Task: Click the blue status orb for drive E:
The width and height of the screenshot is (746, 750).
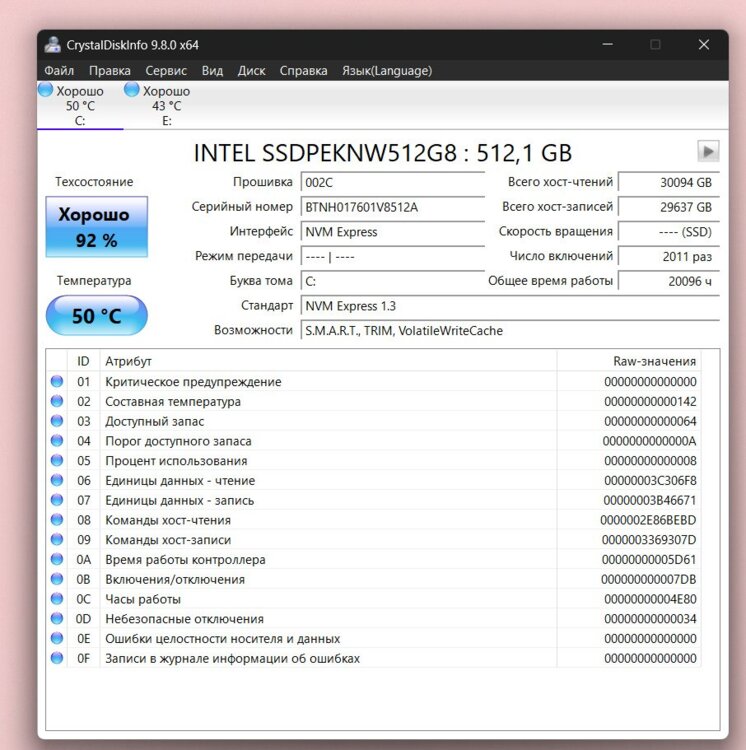Action: (131, 90)
